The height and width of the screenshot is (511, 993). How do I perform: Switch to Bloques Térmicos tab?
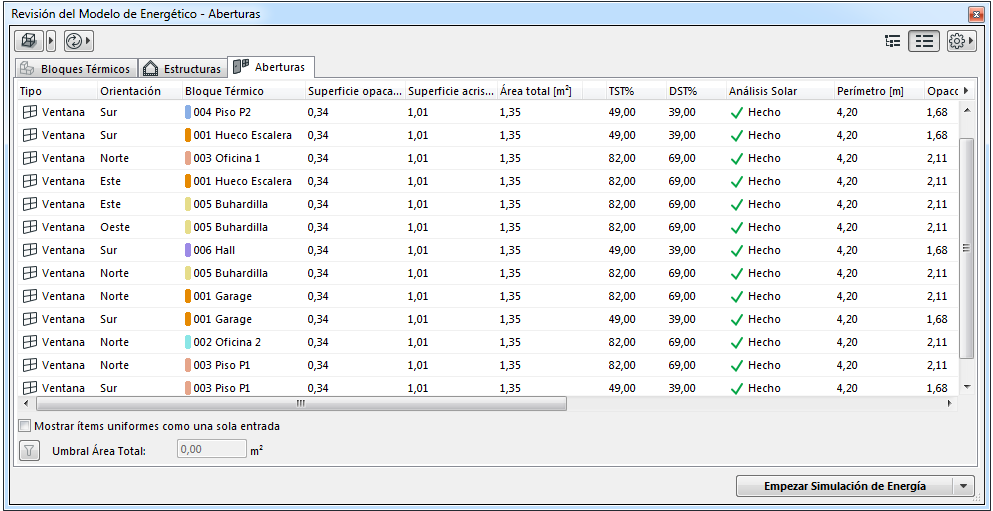77,68
